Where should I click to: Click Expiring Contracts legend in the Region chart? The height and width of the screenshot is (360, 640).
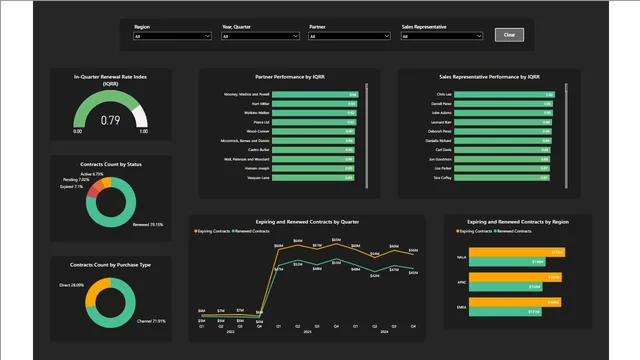point(474,231)
